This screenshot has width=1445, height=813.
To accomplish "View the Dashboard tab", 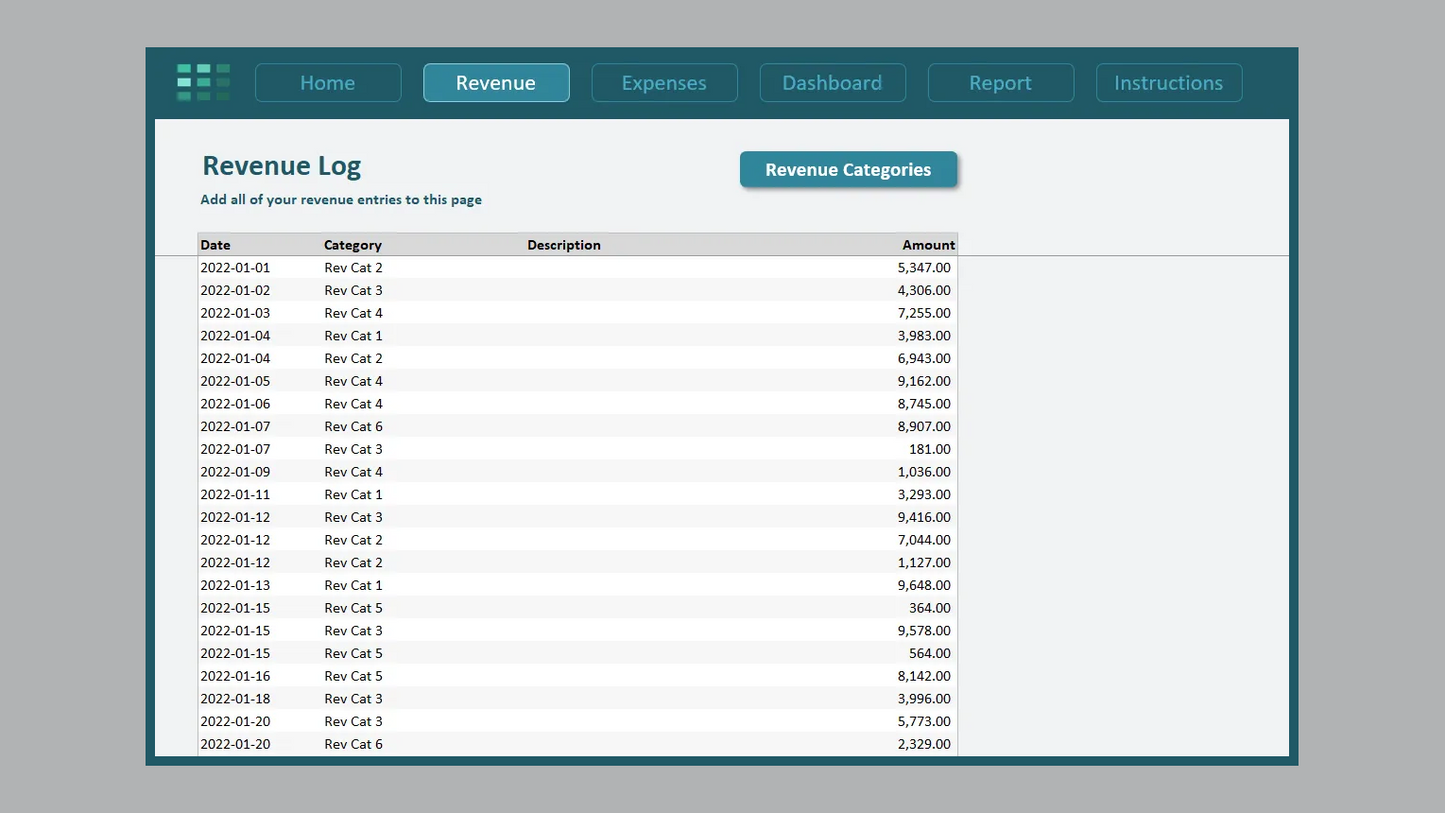I will [832, 83].
